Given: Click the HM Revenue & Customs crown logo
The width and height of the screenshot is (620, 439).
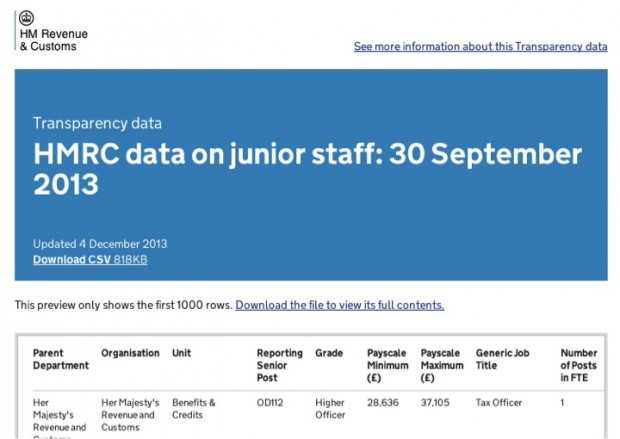Looking at the screenshot, I should point(26,18).
